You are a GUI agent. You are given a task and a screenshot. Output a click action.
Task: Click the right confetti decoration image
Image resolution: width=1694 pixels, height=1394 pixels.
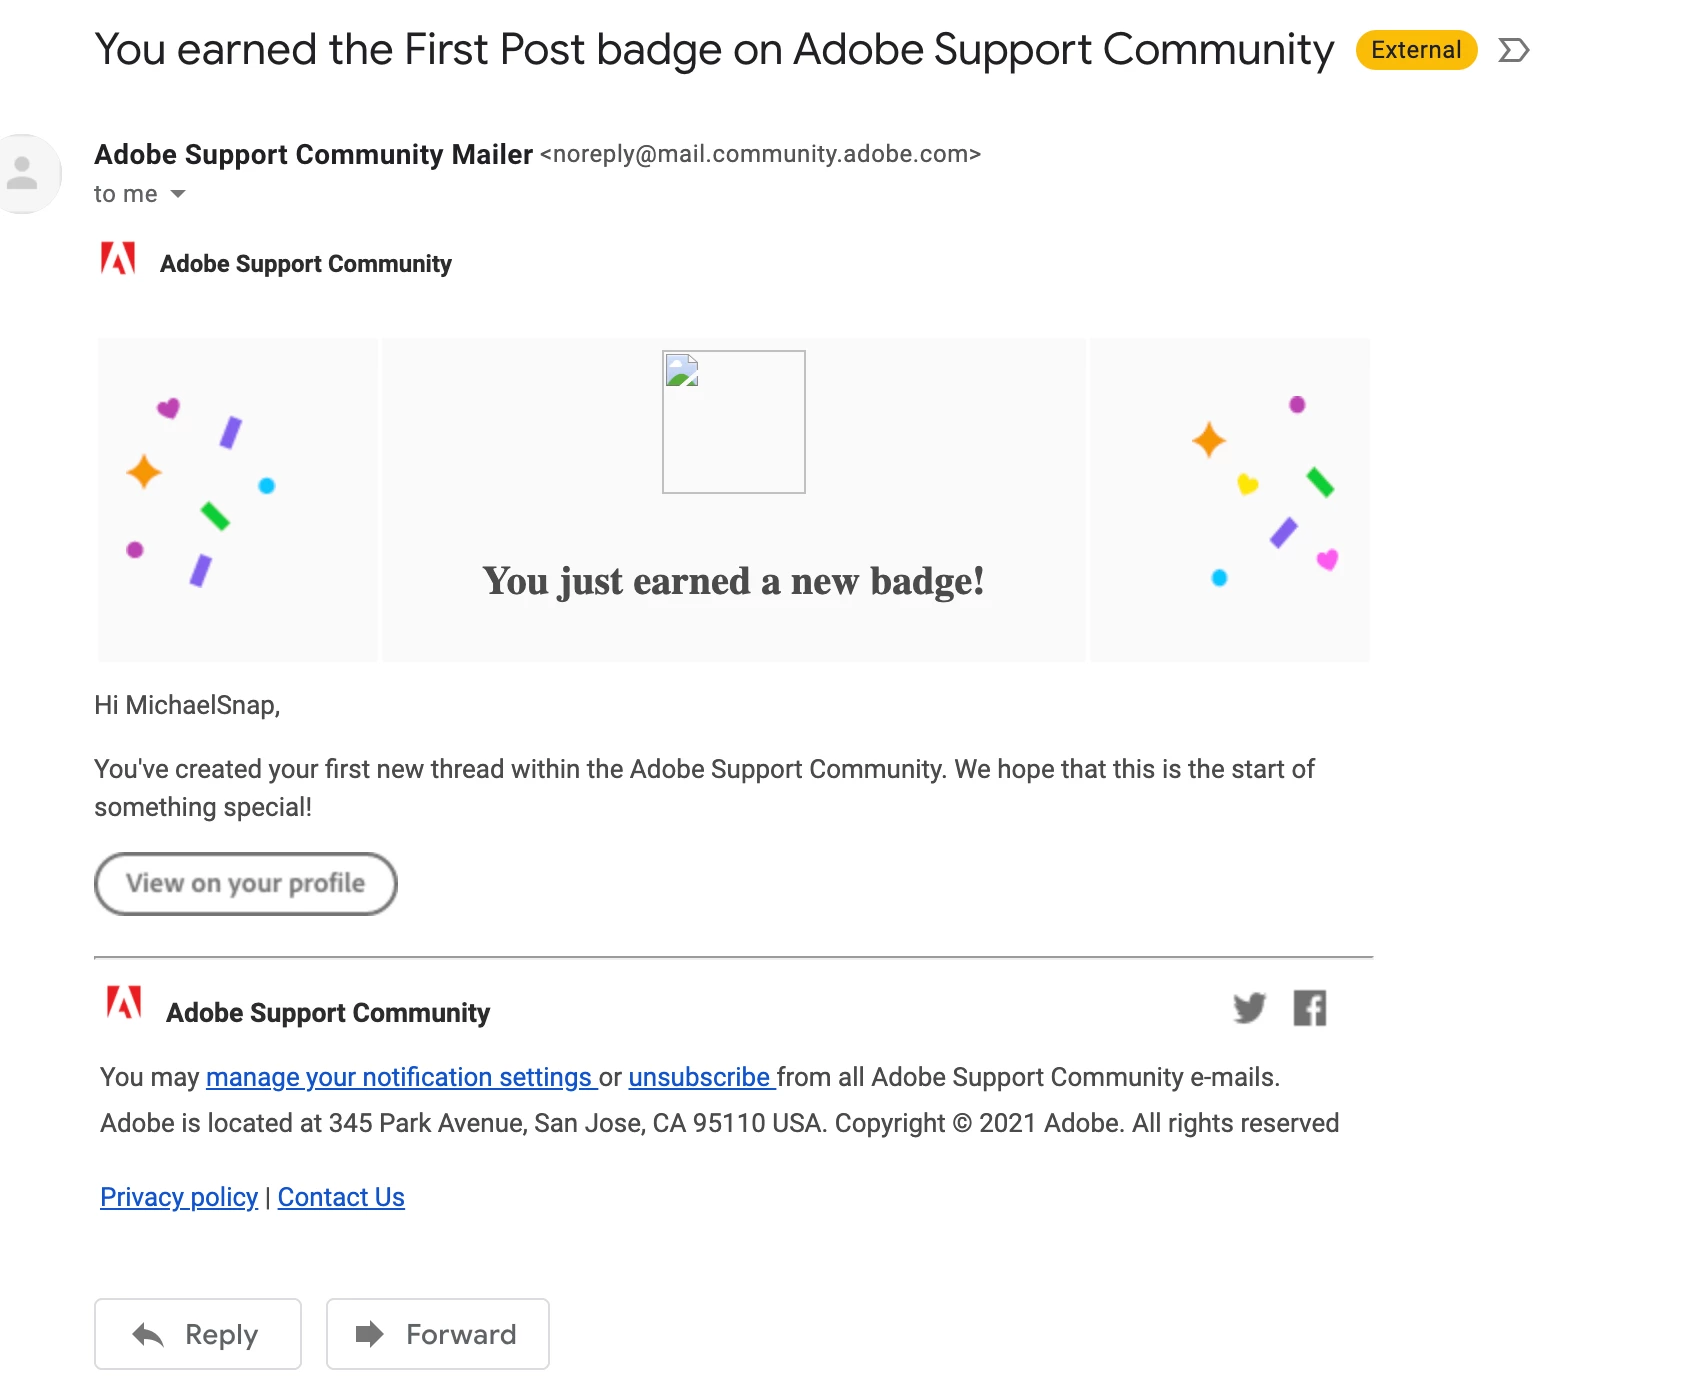(1229, 499)
